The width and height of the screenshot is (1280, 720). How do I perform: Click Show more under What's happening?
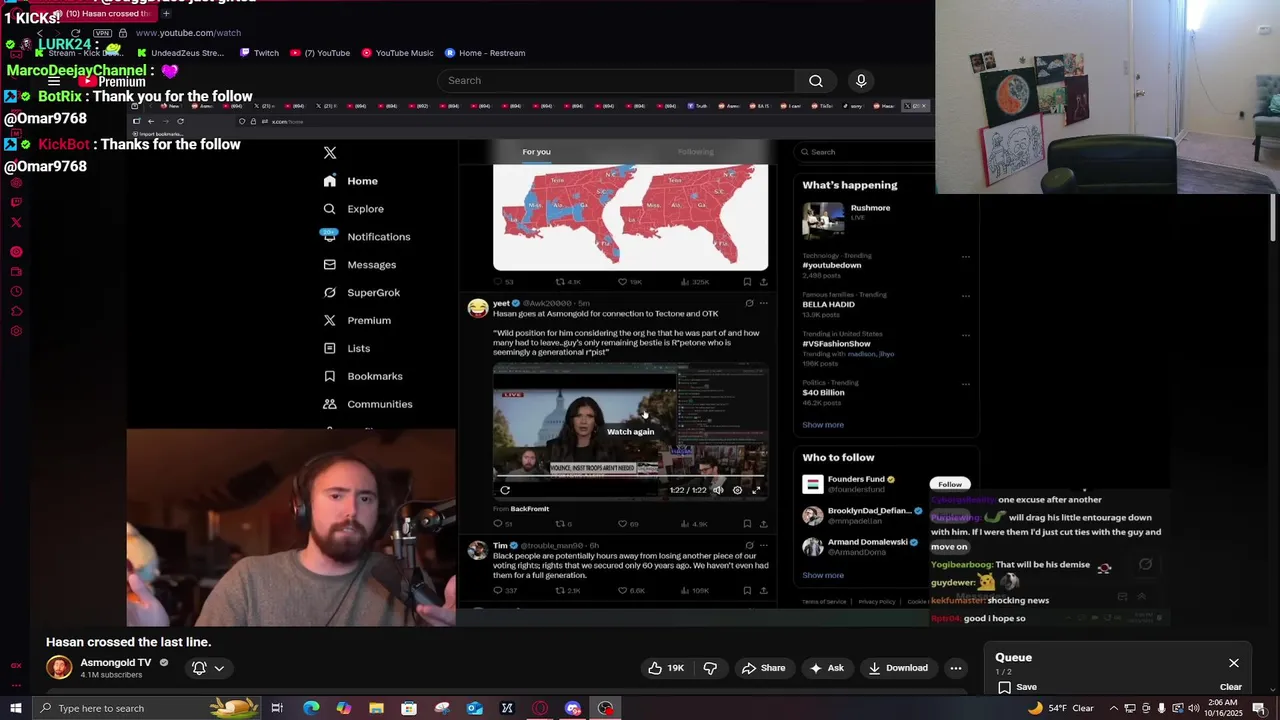(823, 425)
